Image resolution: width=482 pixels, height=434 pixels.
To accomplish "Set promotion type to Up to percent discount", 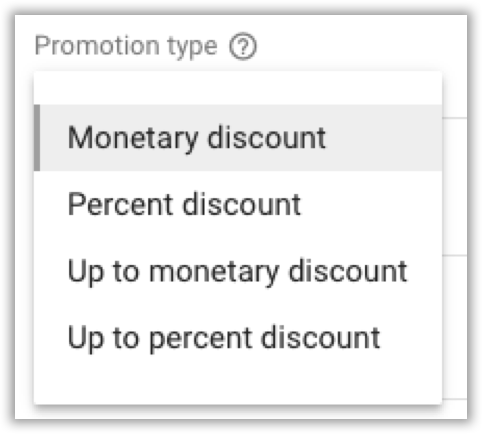I will [x=238, y=338].
